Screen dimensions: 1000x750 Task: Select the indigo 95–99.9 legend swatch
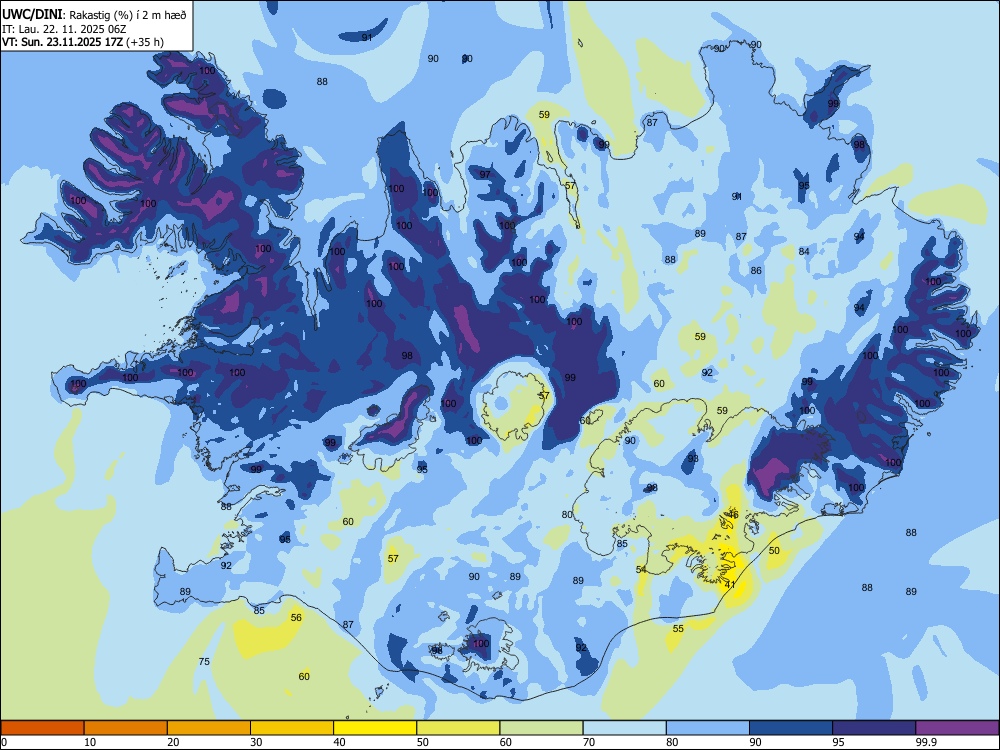coord(874,728)
